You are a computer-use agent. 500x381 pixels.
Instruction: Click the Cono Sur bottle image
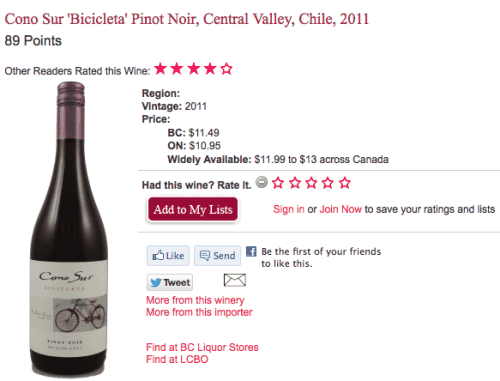tap(69, 229)
